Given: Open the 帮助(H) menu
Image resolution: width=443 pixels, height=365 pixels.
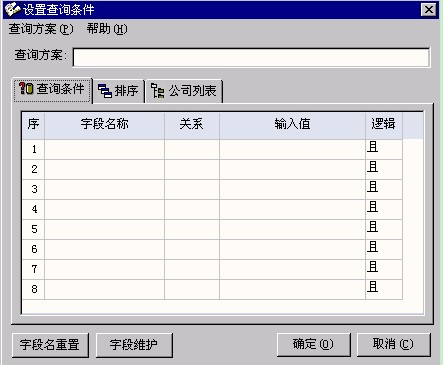Looking at the screenshot, I should [x=107, y=29].
